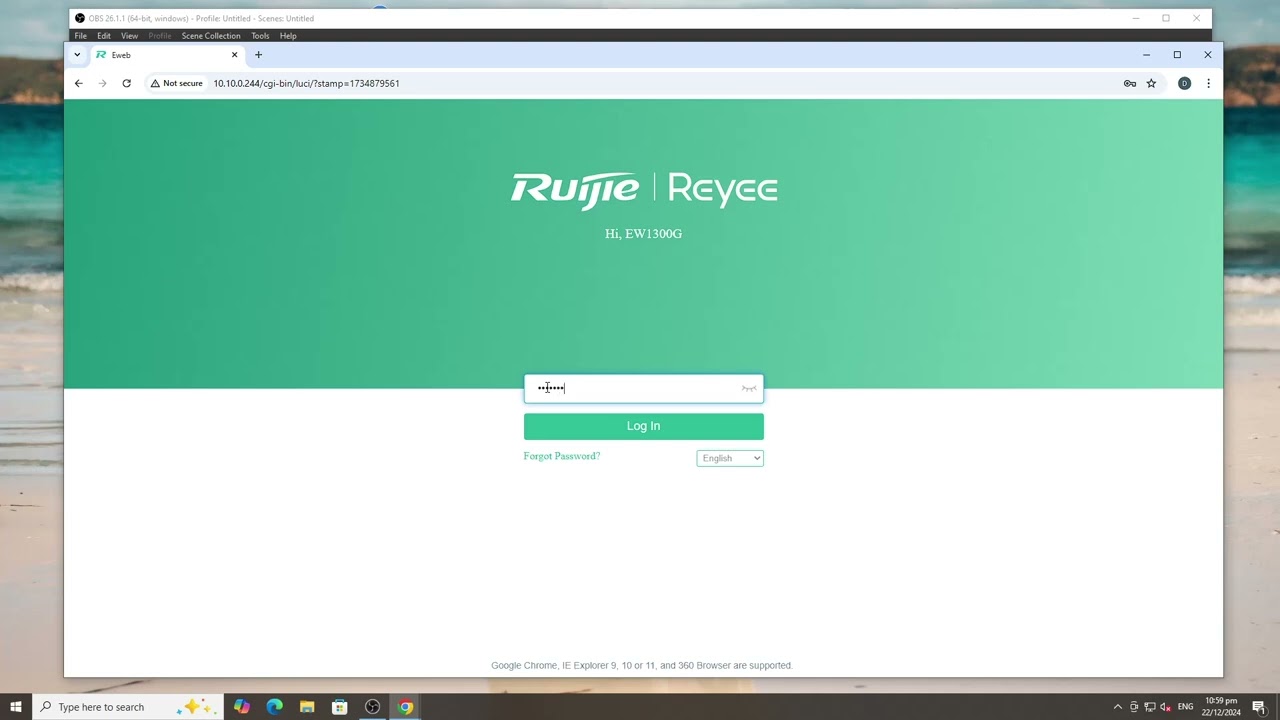Open the notification center icon
This screenshot has width=1280, height=720.
(1259, 707)
